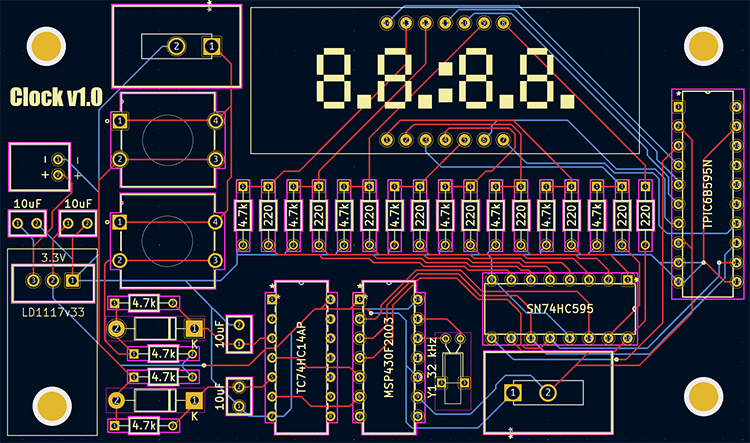
Task: Click the lower push button's center circle
Action: click(167, 240)
